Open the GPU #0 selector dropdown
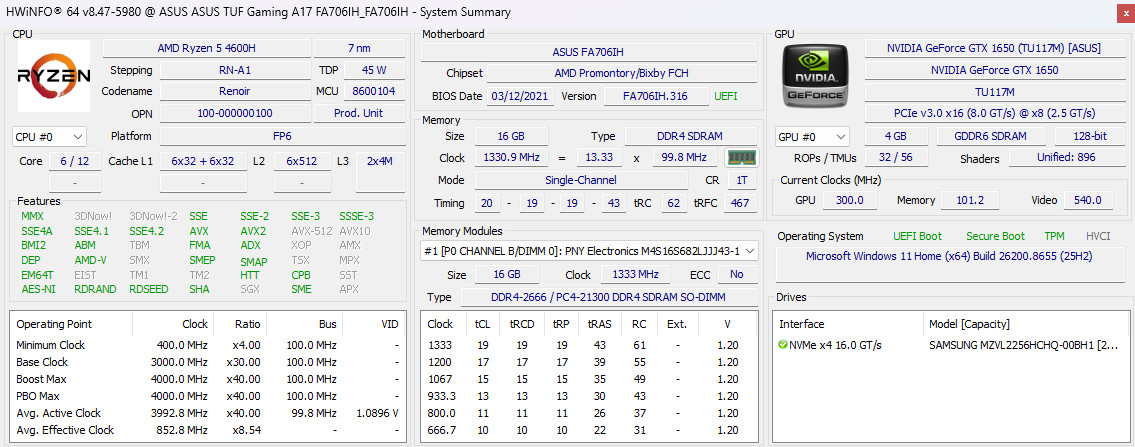Screen dimensions: 1135x447 click(x=813, y=137)
